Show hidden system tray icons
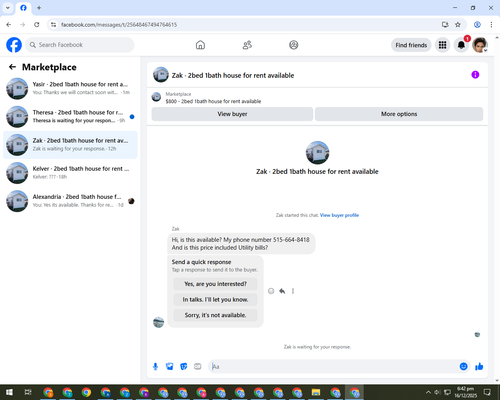Viewport: 500px width, 400px height. [428, 392]
